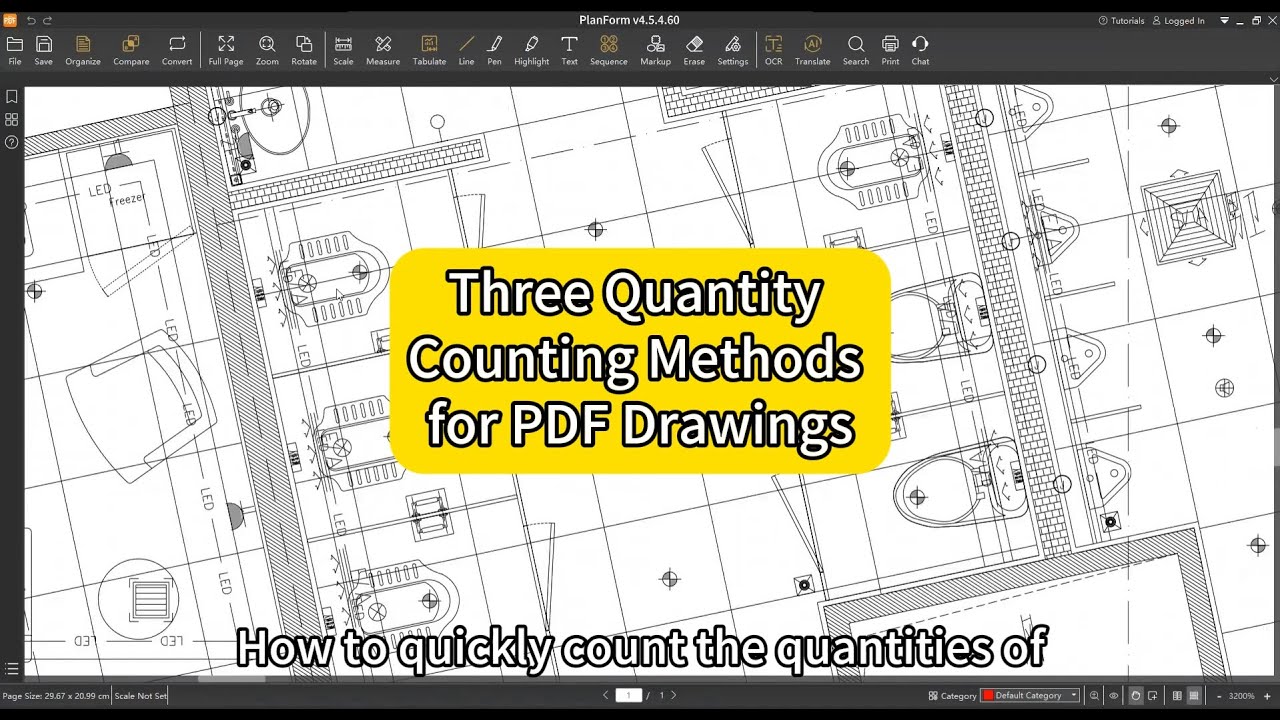
Task: Activate the Measure tool
Action: pos(383,50)
